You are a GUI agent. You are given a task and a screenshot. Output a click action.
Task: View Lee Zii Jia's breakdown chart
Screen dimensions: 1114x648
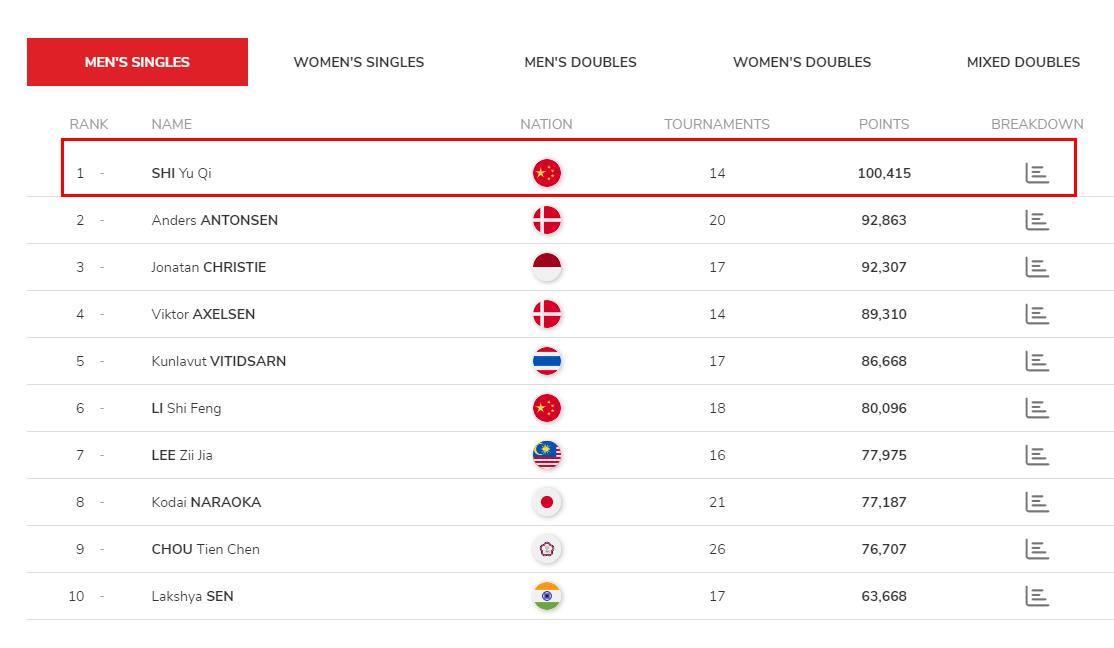[1037, 455]
